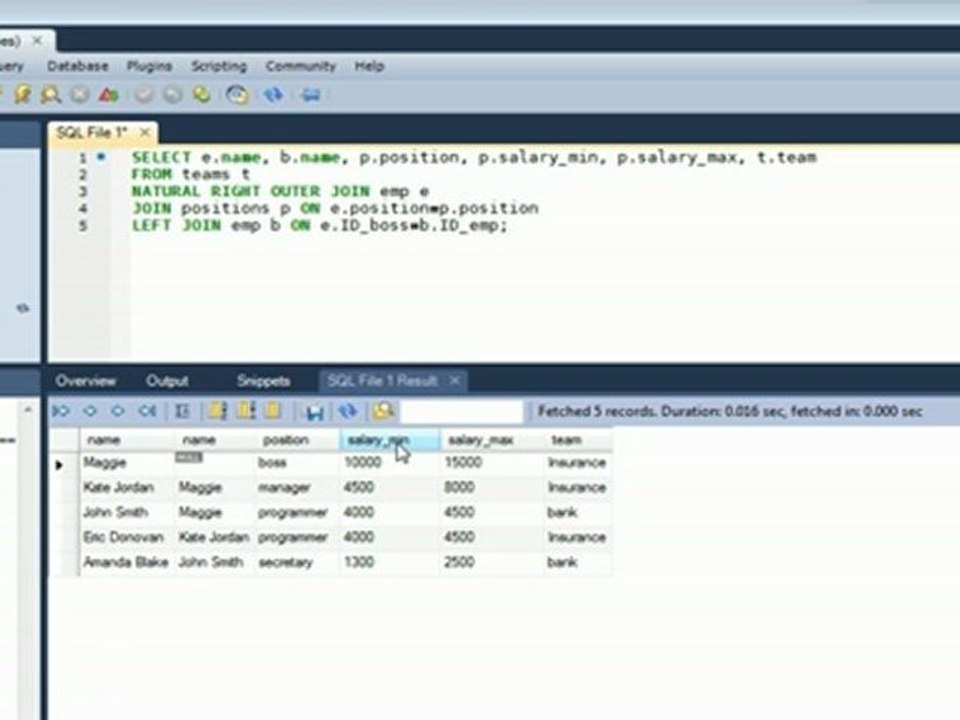Click the blue refresh arrows icon in main toolbar
This screenshot has height=720, width=960.
[x=273, y=95]
